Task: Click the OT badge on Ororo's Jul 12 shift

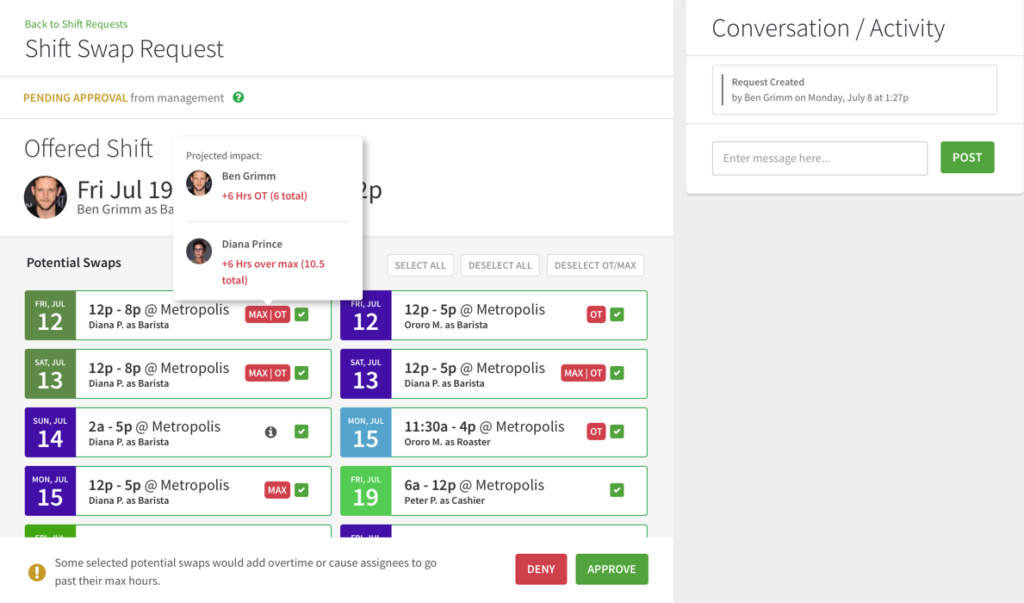Action: click(596, 315)
